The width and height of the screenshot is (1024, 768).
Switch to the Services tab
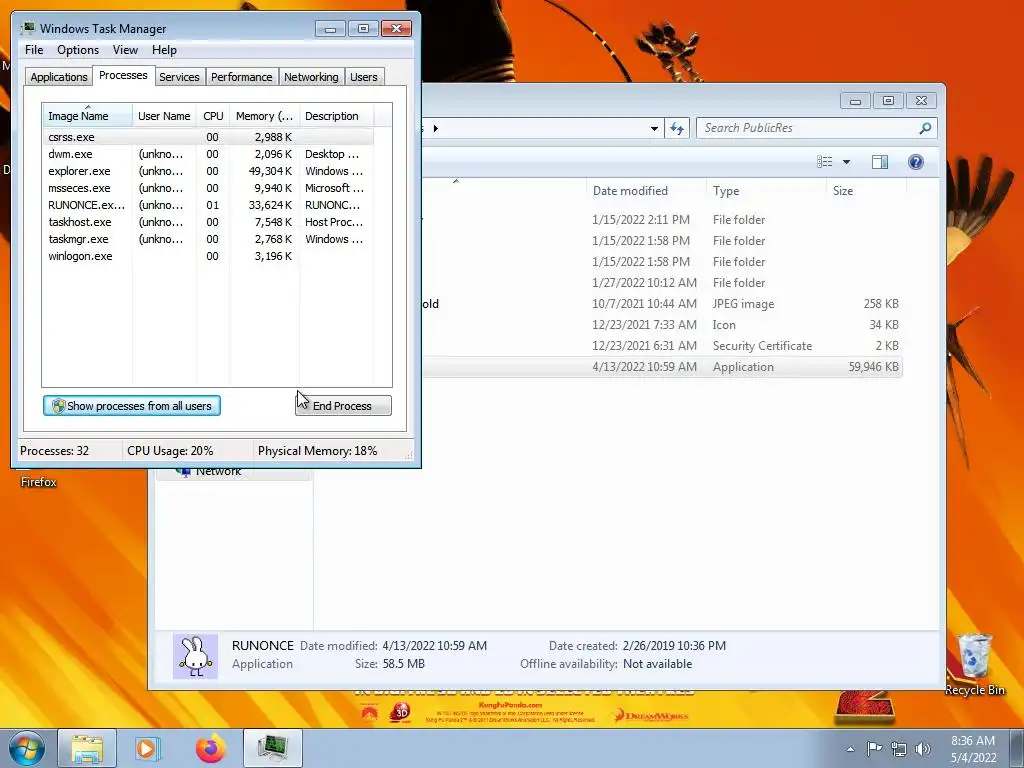[x=179, y=77]
